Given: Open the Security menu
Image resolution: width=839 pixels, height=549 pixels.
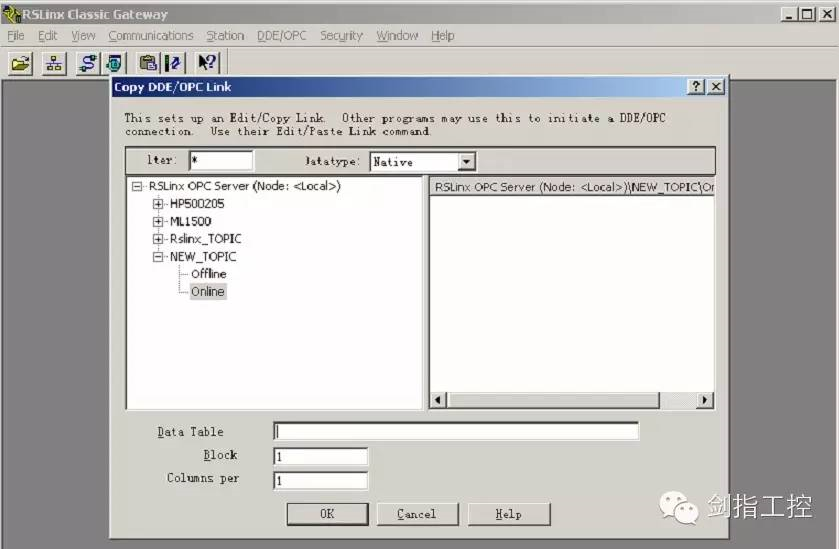Looking at the screenshot, I should click(x=341, y=36).
